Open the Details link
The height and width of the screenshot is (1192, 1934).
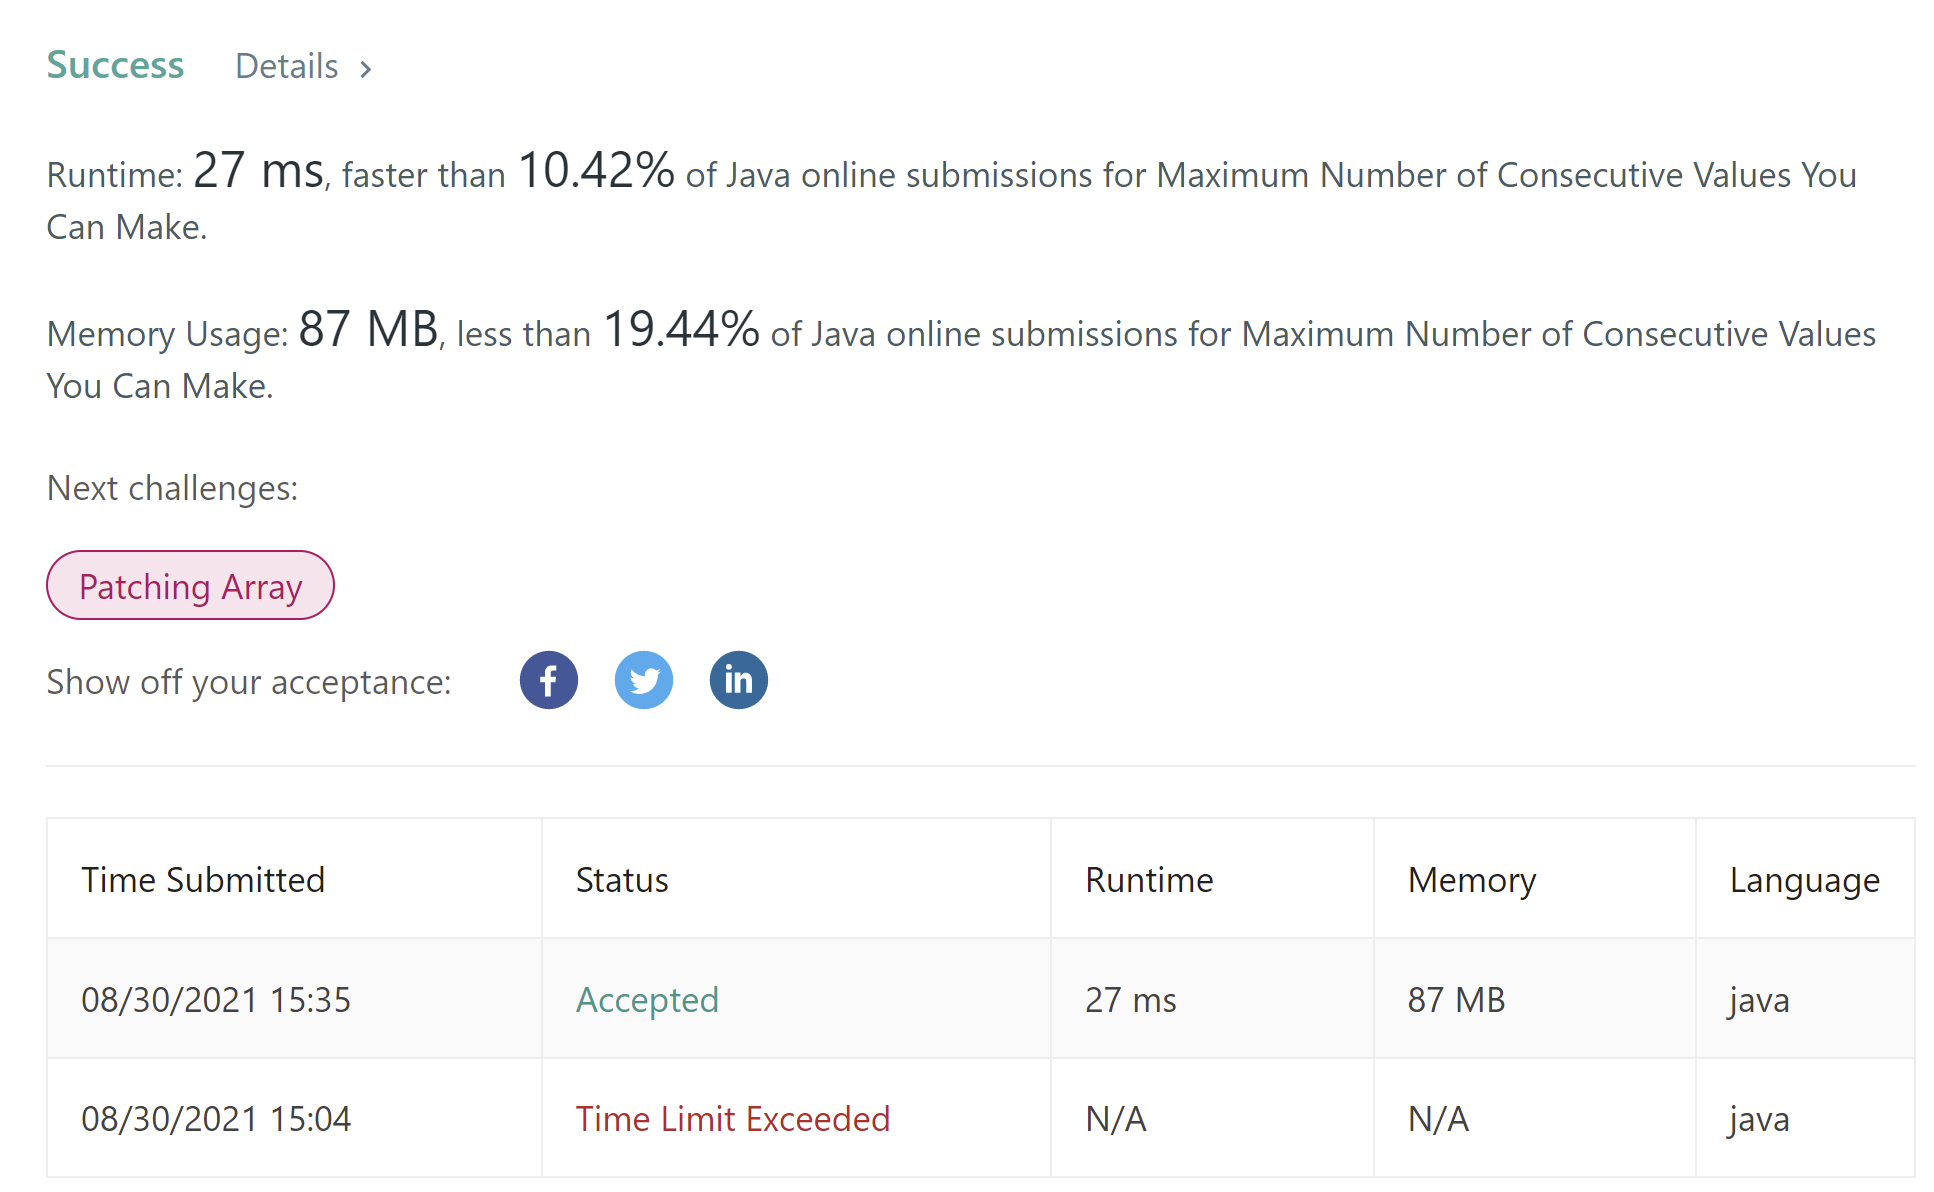287,66
